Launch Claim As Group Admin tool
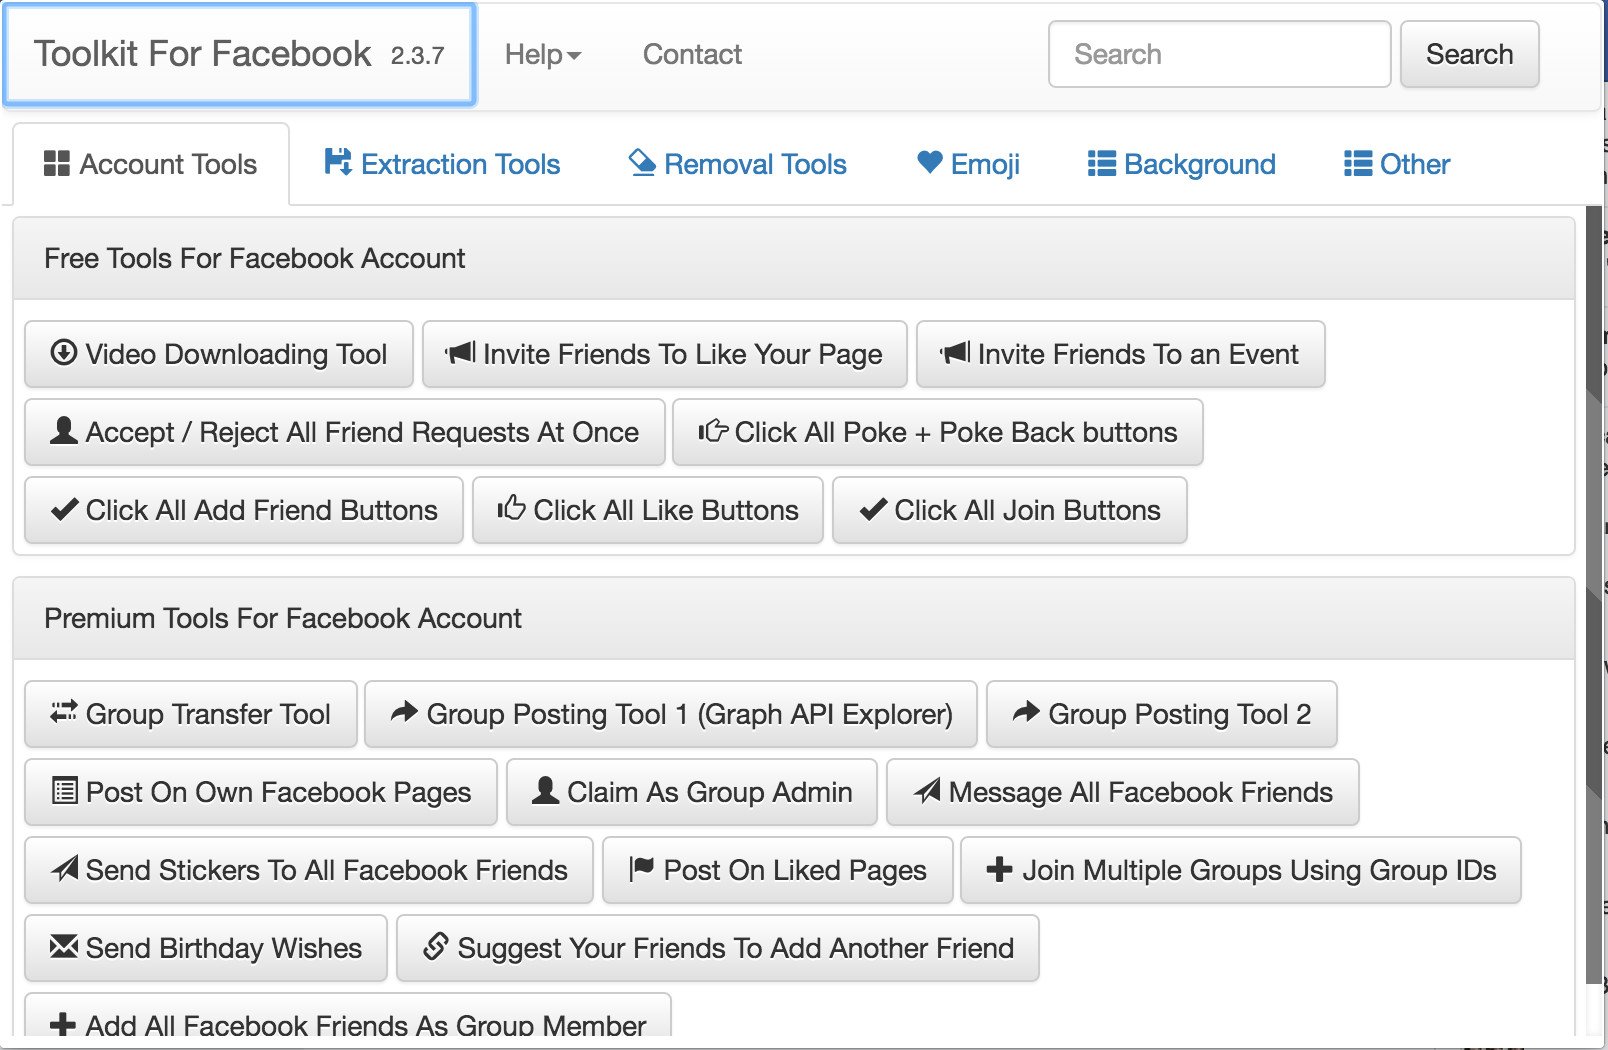This screenshot has width=1608, height=1050. (692, 792)
